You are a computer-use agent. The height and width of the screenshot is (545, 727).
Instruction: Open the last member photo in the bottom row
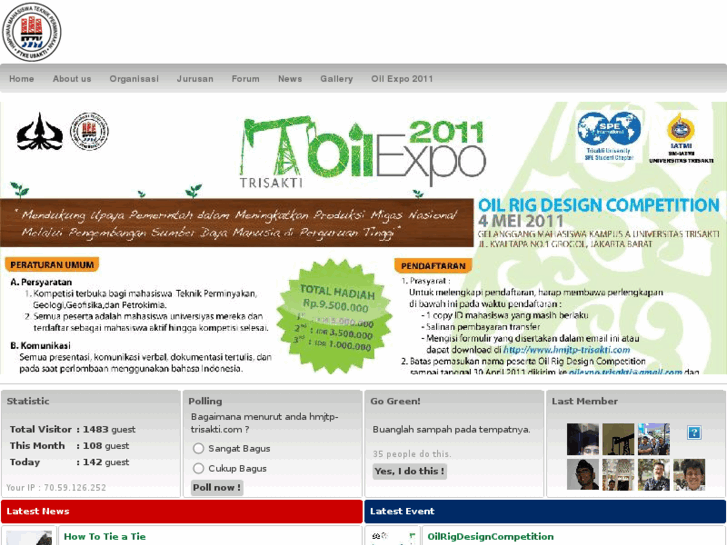(689, 474)
